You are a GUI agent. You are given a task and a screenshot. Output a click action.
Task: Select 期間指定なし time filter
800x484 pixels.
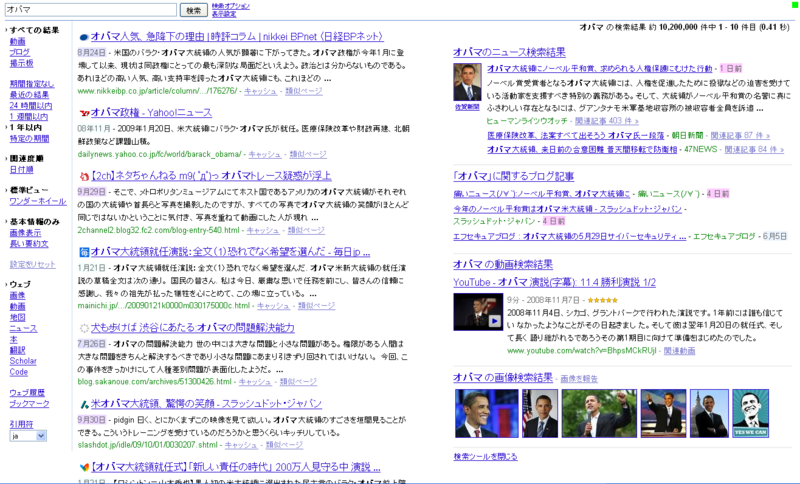coord(32,84)
